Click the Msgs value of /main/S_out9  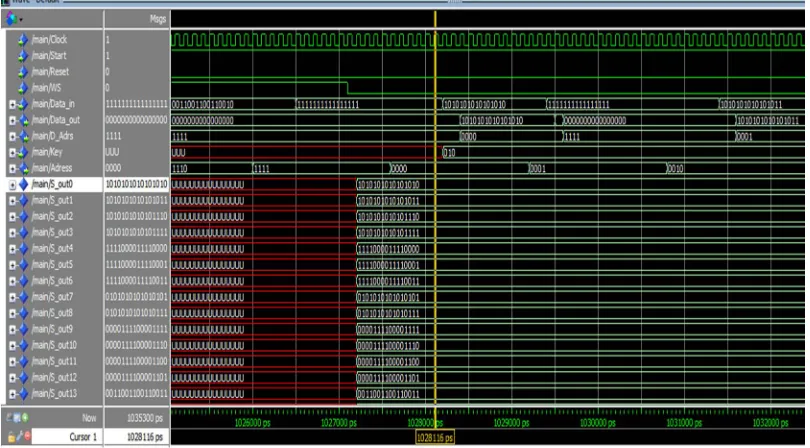136,329
